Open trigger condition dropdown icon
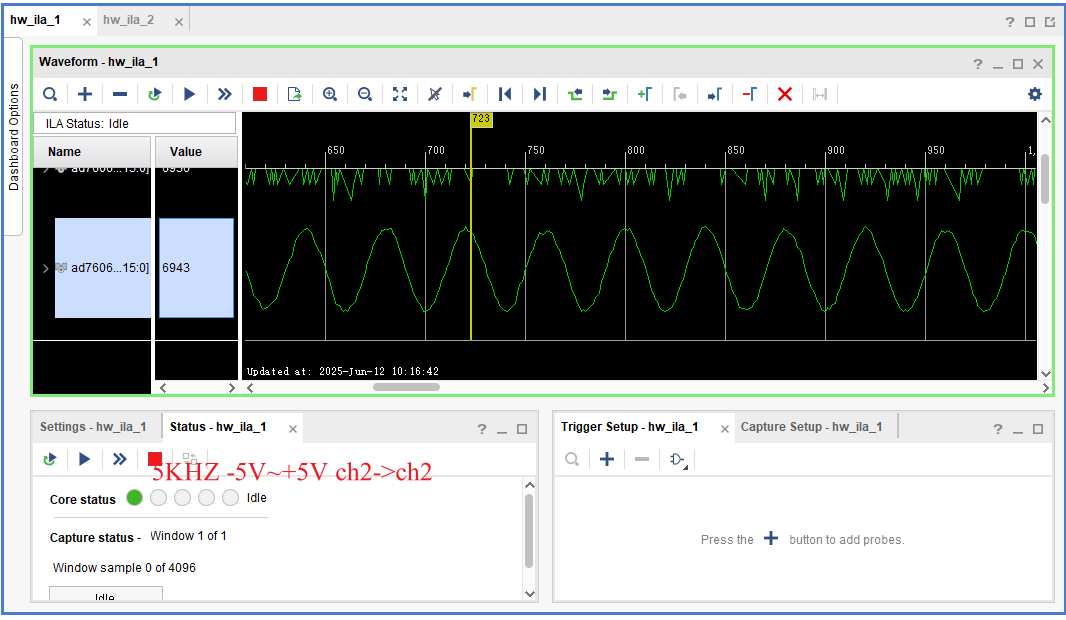The image size is (1066, 620). tap(678, 460)
